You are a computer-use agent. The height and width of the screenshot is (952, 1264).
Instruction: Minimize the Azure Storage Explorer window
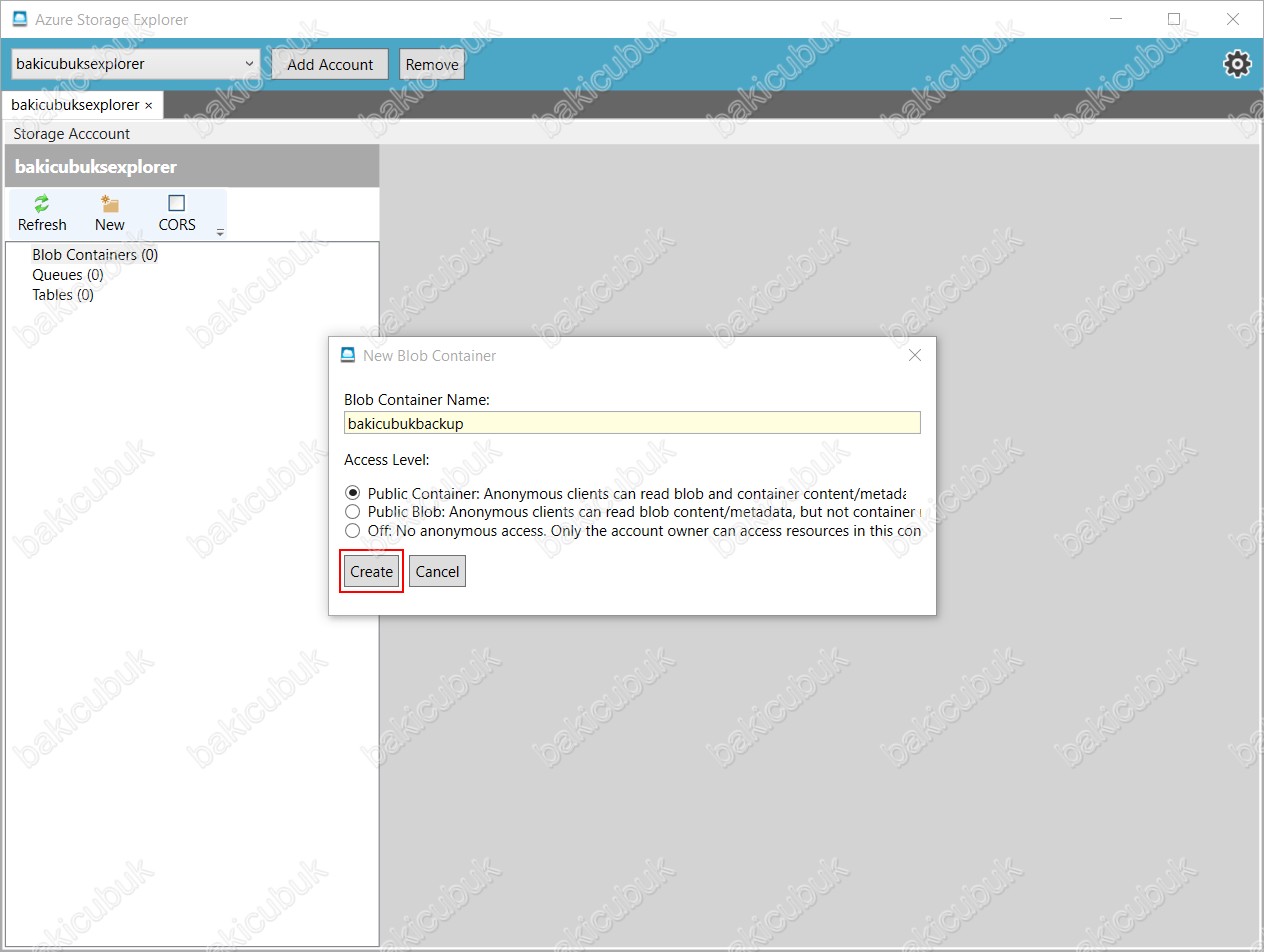[1116, 19]
